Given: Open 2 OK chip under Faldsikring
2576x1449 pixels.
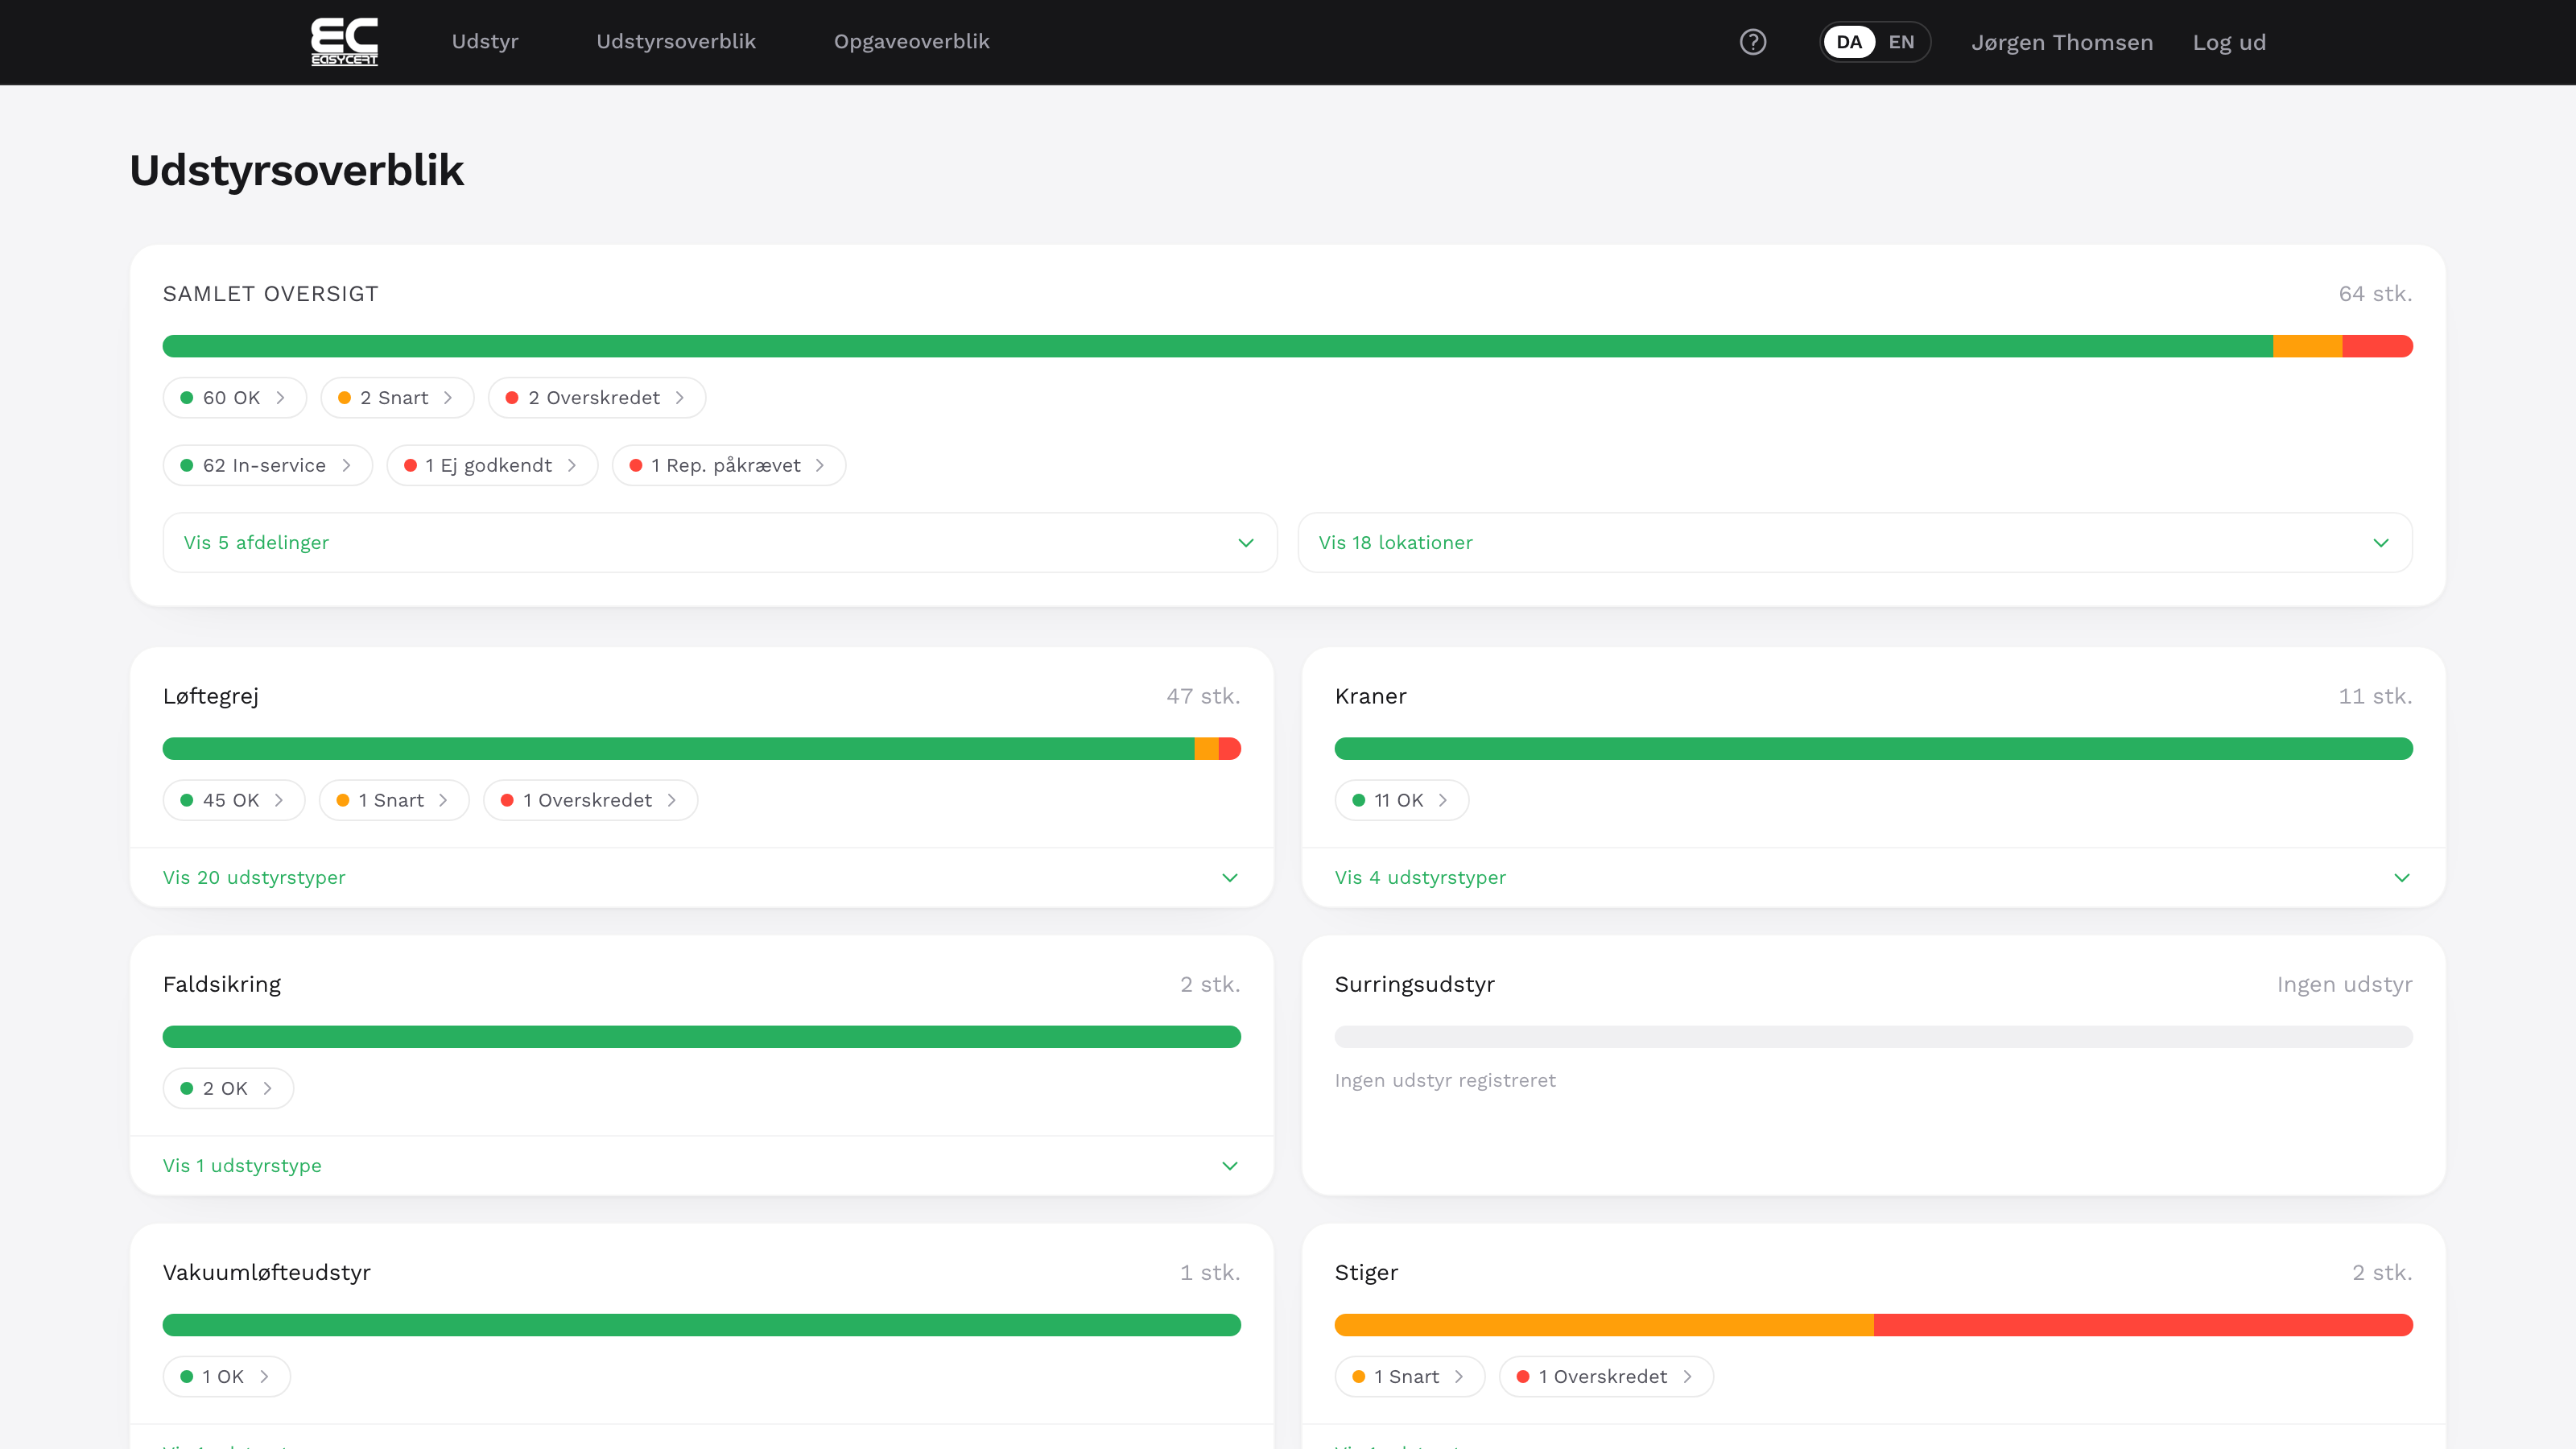Looking at the screenshot, I should 228,1089.
